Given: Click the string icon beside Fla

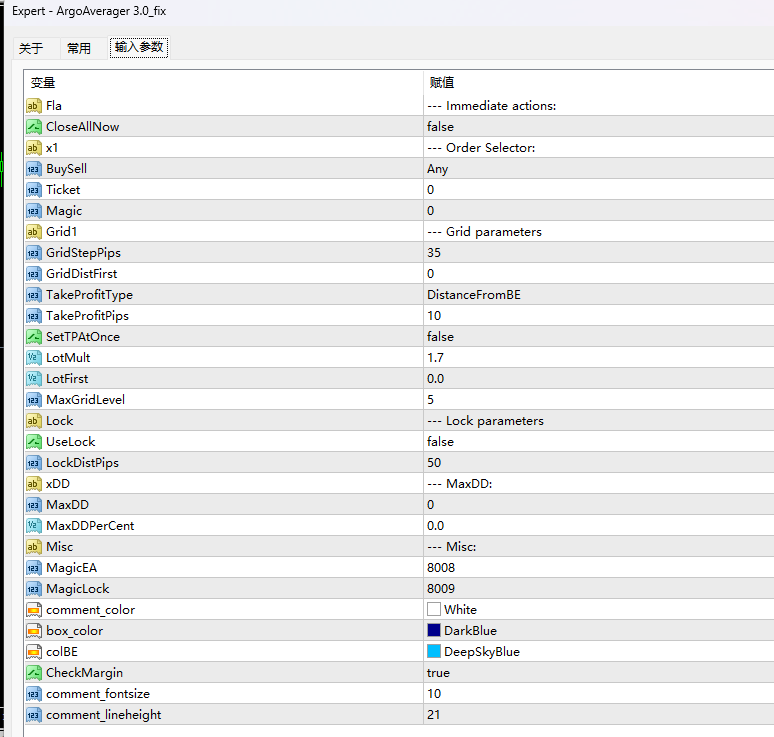Looking at the screenshot, I should [34, 106].
